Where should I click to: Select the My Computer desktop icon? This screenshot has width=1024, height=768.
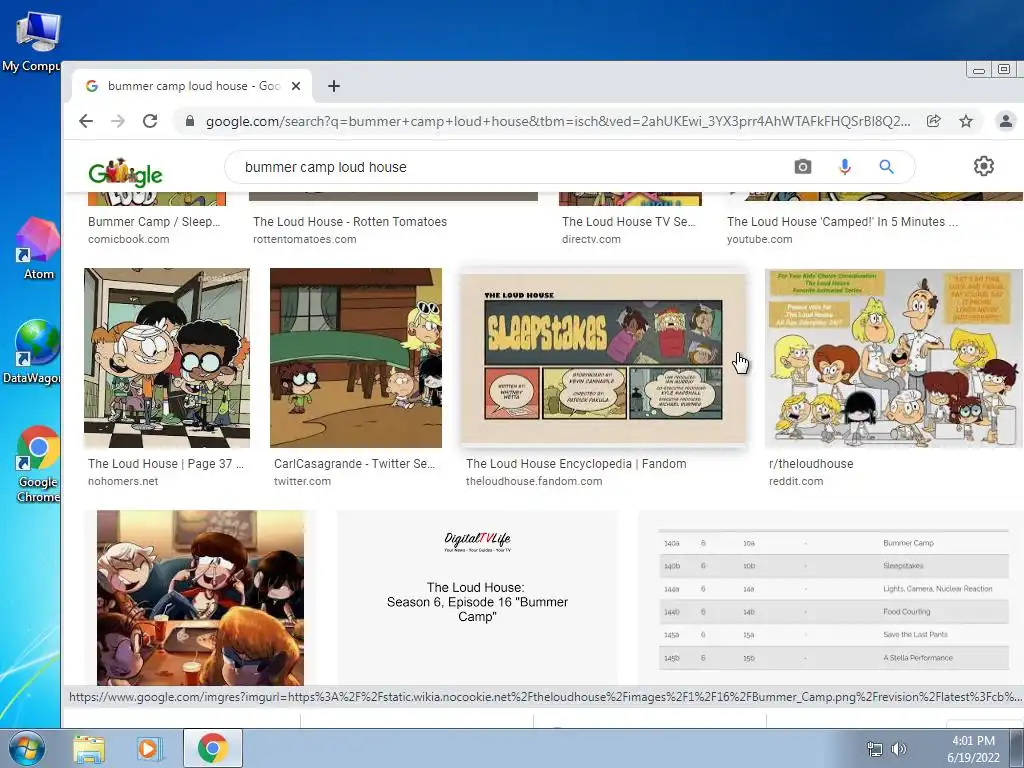click(x=31, y=42)
